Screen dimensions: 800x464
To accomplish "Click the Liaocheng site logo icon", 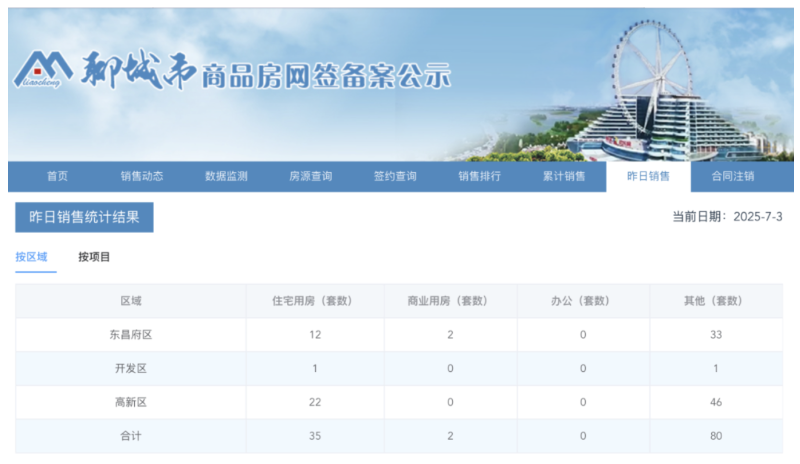I will click(x=43, y=69).
